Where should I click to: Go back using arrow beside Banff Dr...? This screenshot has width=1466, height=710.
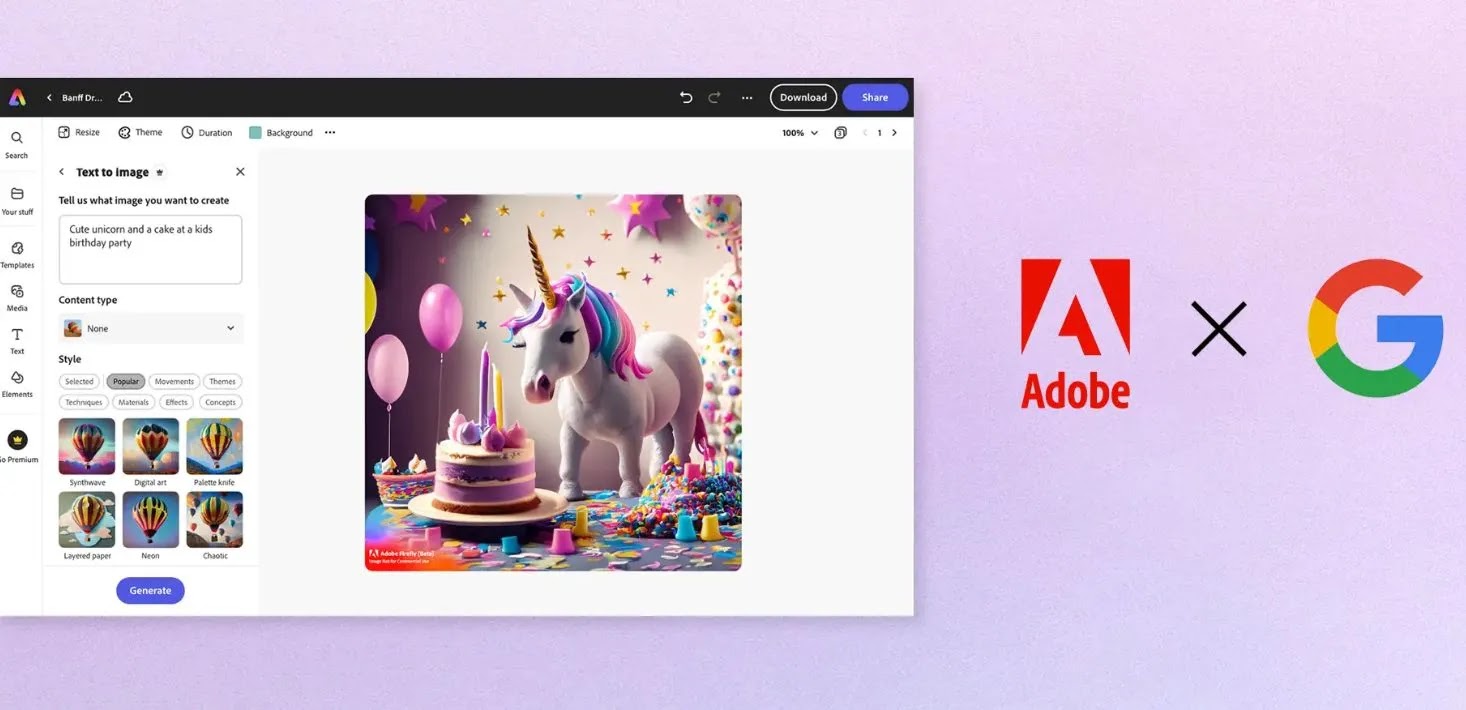click(49, 98)
